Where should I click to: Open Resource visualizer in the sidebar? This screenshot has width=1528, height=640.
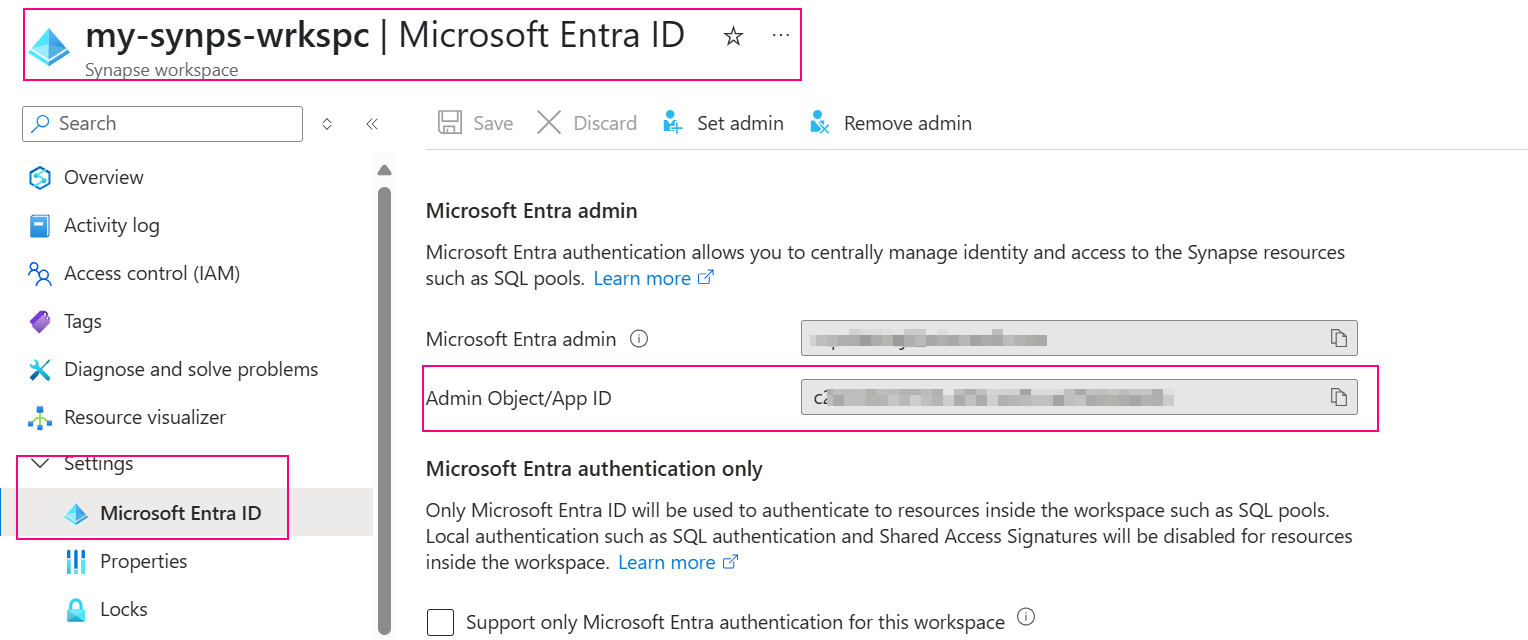click(x=145, y=417)
